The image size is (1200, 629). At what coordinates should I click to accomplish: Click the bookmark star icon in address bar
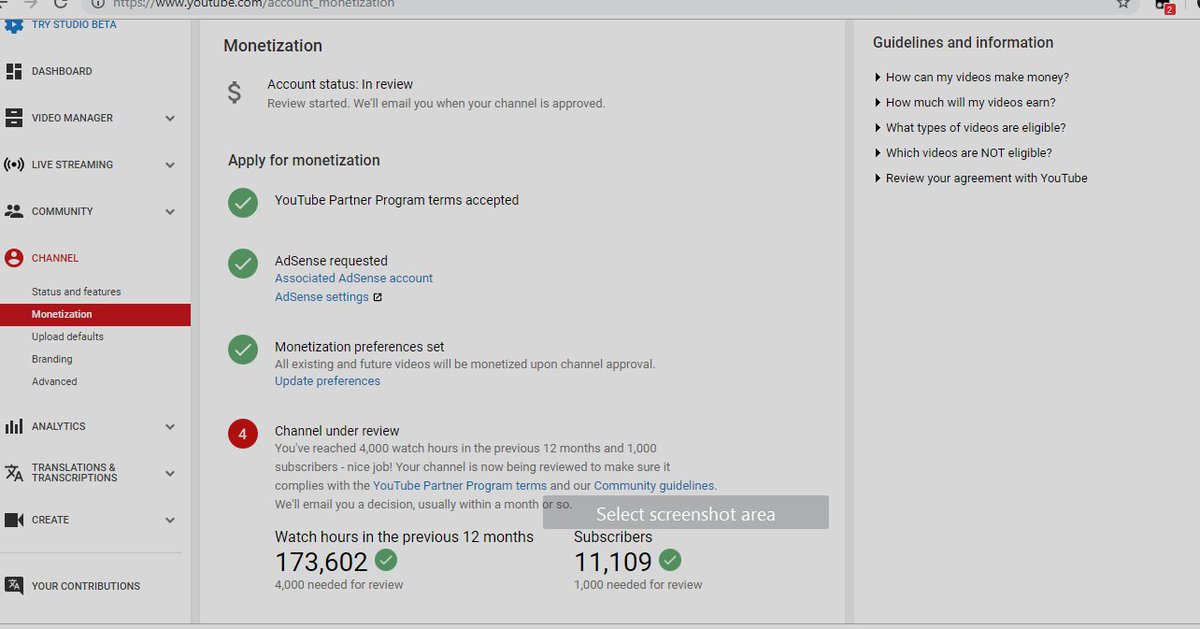(1123, 4)
